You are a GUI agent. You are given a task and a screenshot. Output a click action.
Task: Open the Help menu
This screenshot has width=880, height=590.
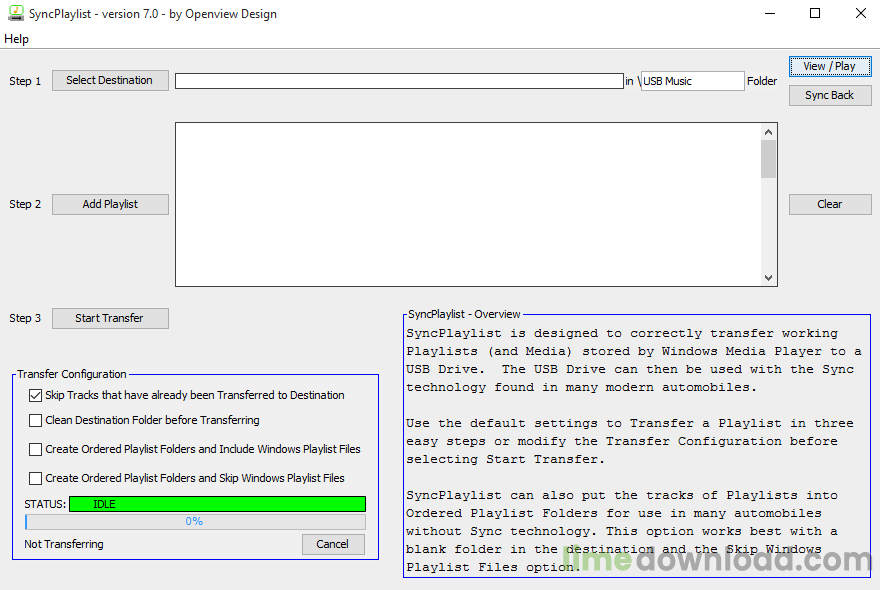tap(17, 39)
